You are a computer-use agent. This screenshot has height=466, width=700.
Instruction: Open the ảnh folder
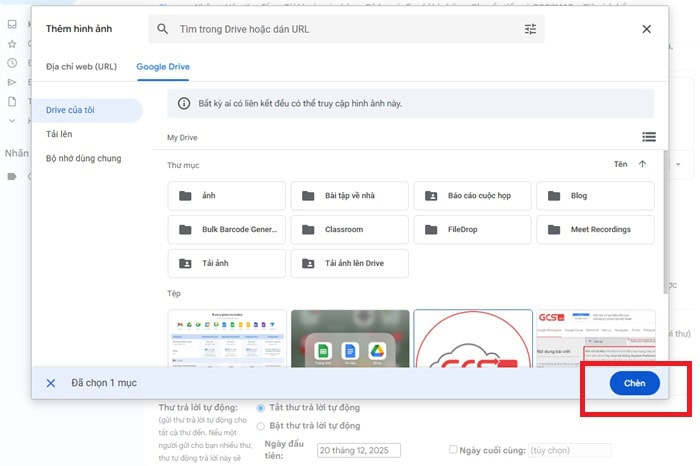click(x=226, y=196)
